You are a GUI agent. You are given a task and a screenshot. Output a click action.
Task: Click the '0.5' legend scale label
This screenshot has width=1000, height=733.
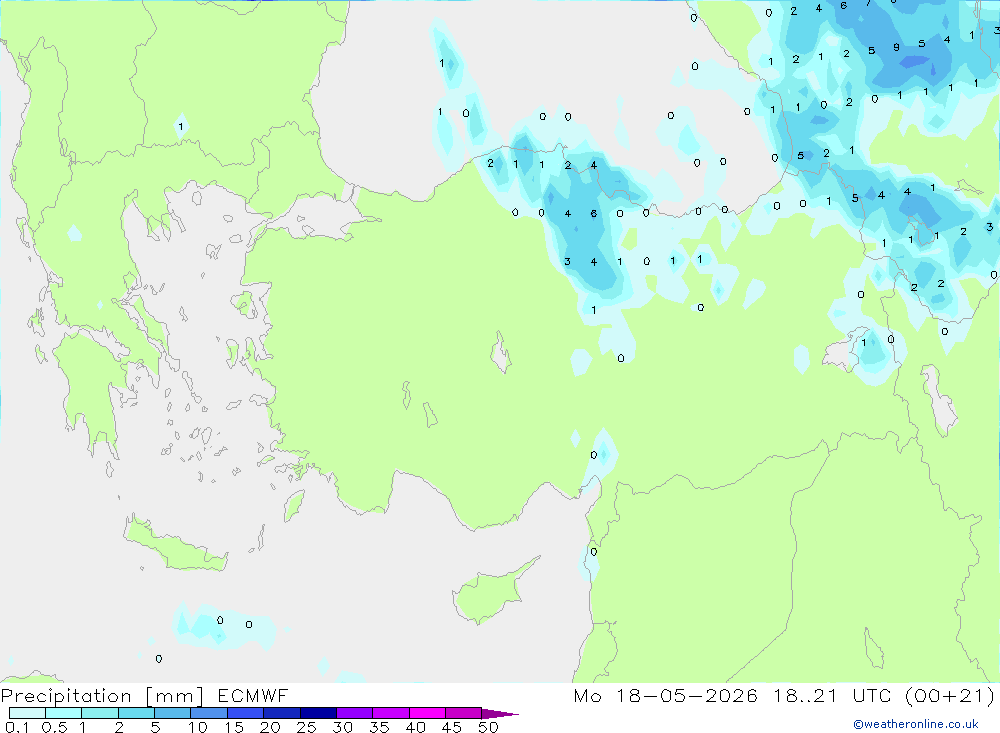click(54, 727)
